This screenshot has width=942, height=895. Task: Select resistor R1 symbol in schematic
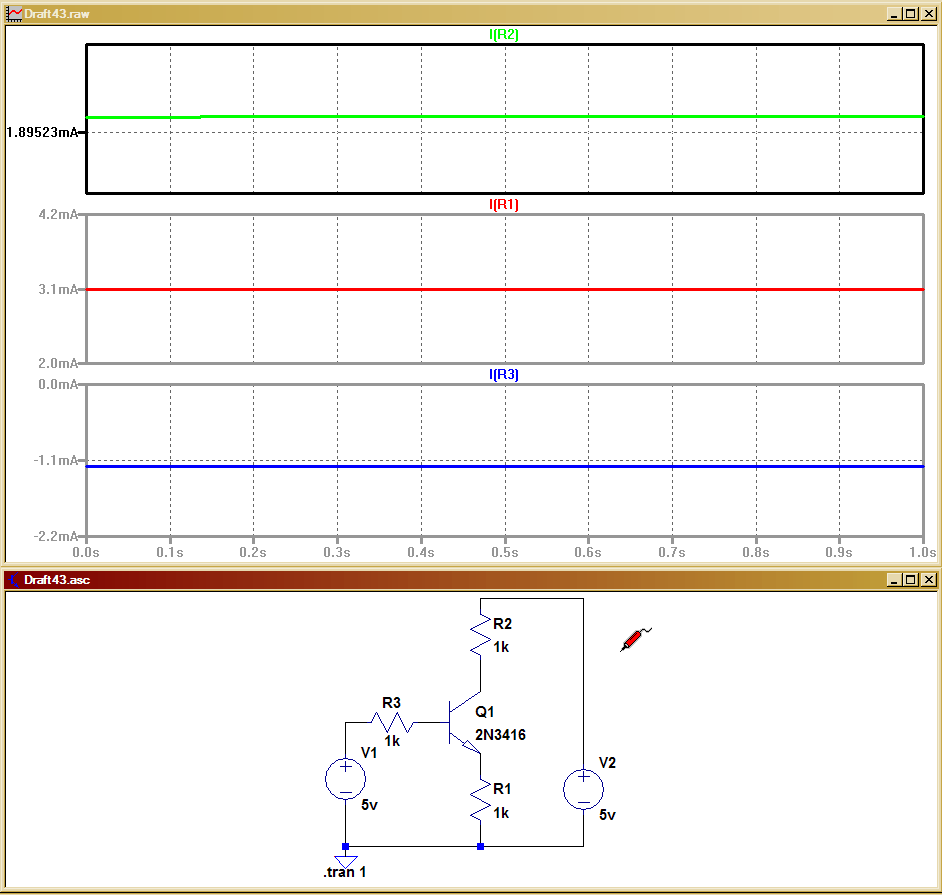pyautogui.click(x=481, y=801)
